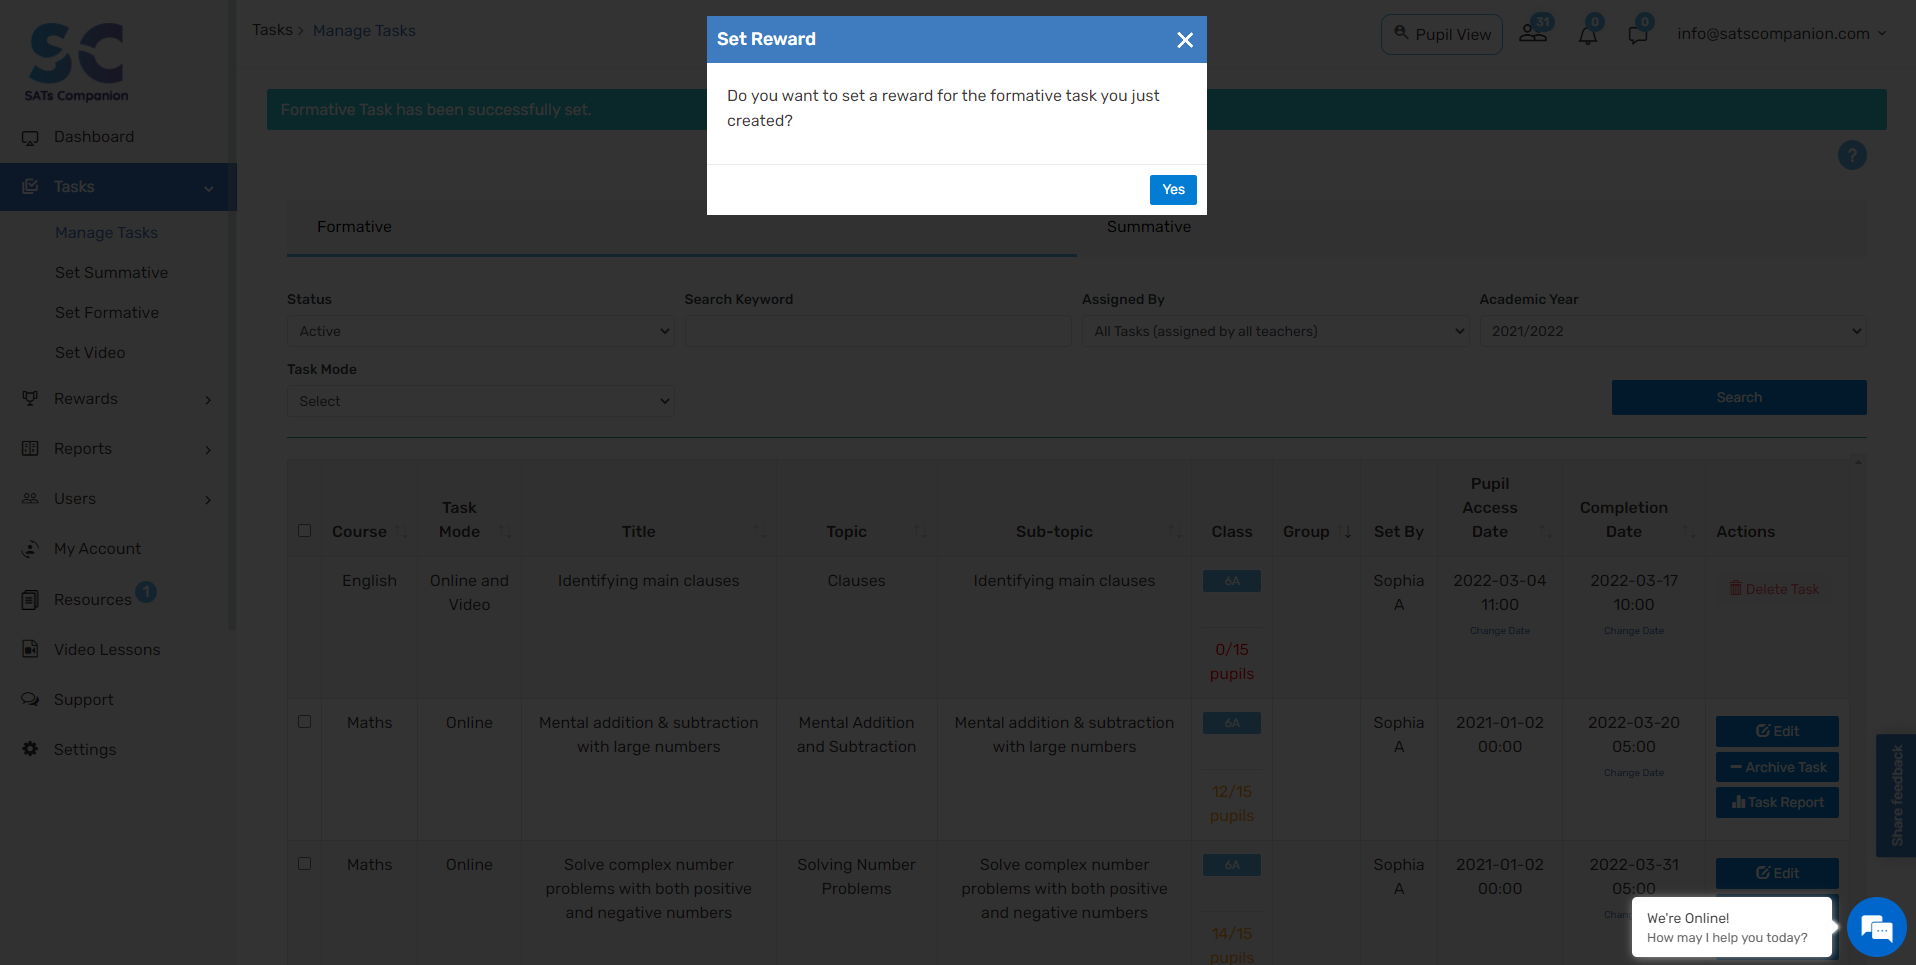Click the Resources badge showing 1
This screenshot has height=965, width=1916.
click(x=146, y=592)
